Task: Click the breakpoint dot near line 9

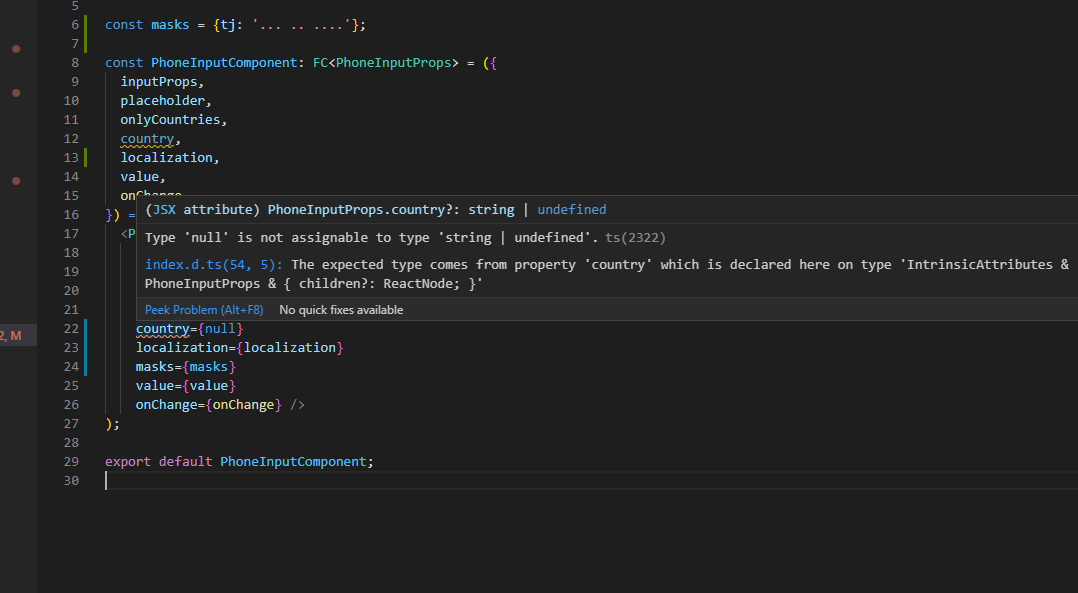Action: point(15,93)
